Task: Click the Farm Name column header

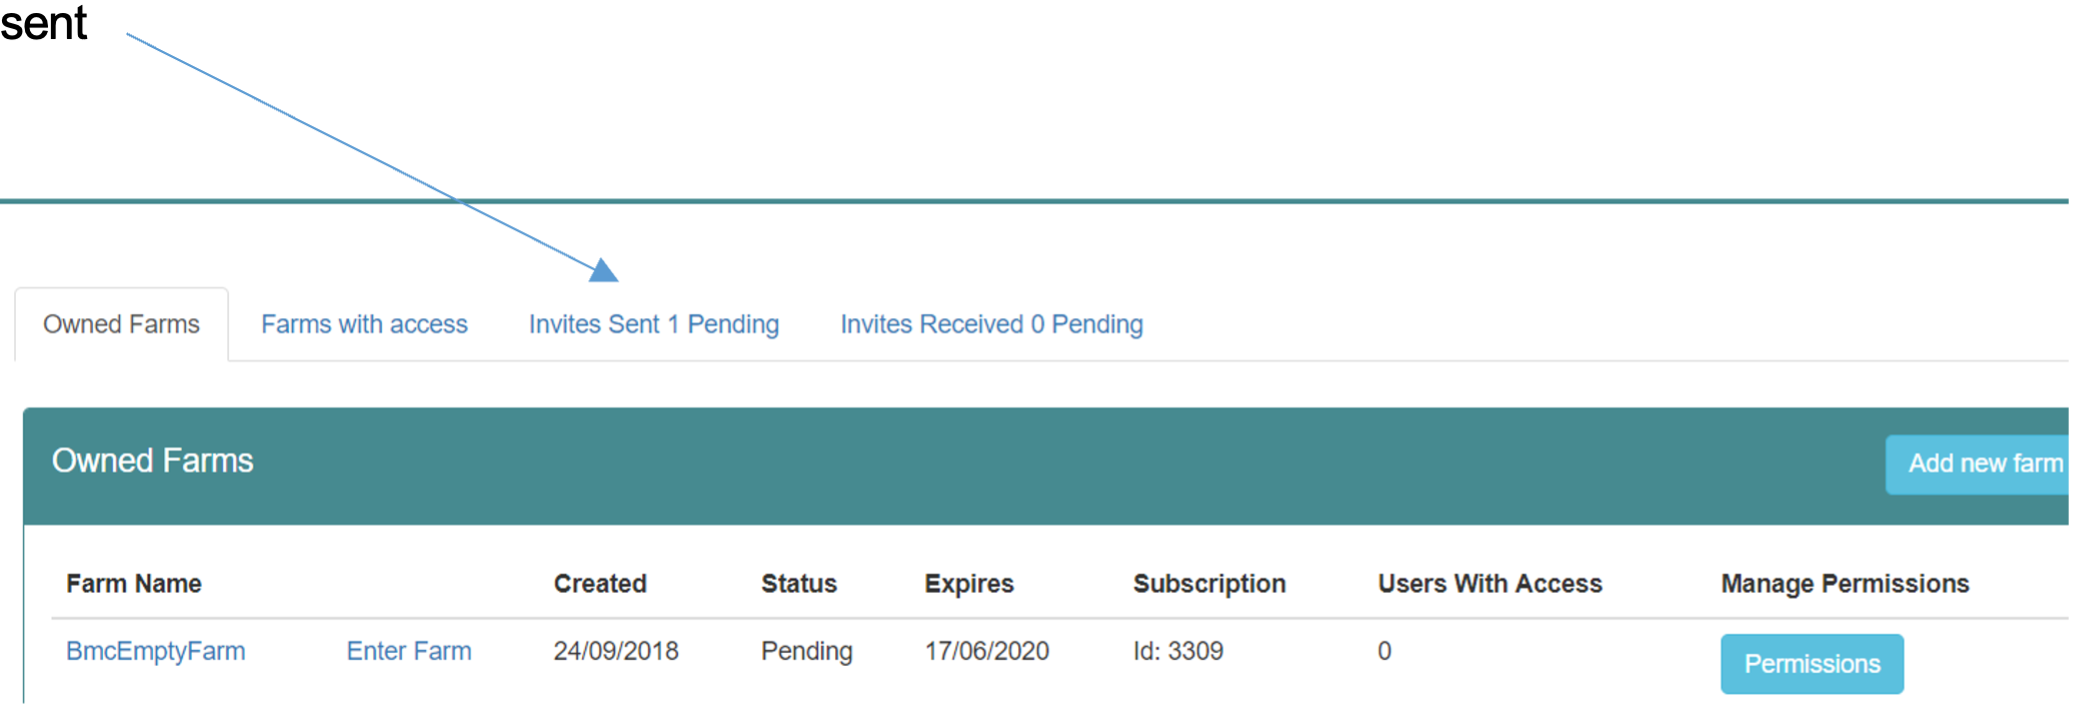Action: tap(134, 584)
